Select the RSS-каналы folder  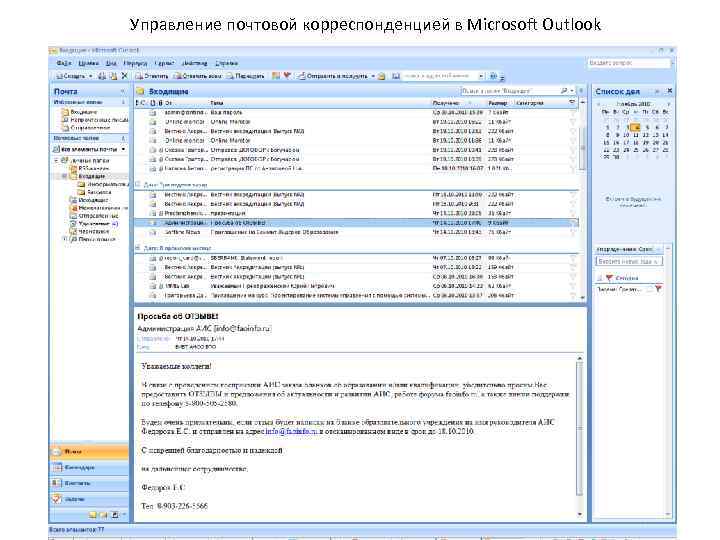click(x=90, y=169)
